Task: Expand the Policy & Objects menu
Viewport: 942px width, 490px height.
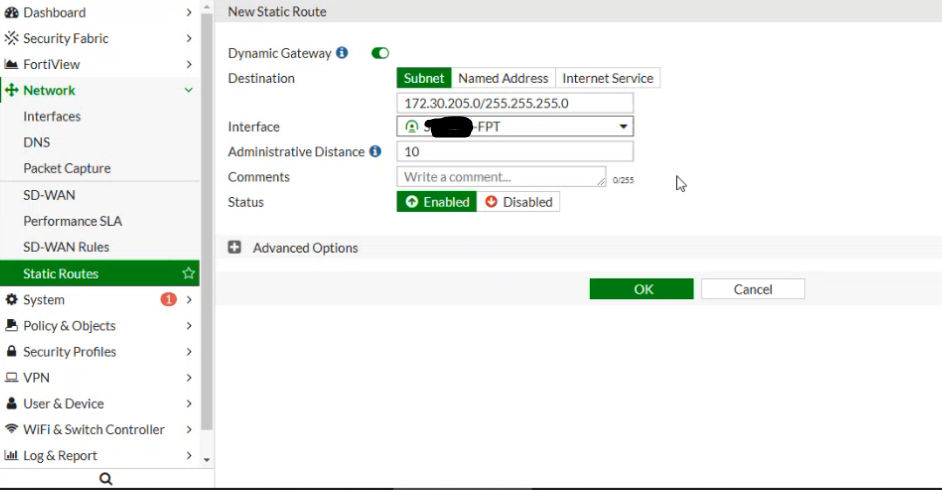Action: [x=189, y=325]
